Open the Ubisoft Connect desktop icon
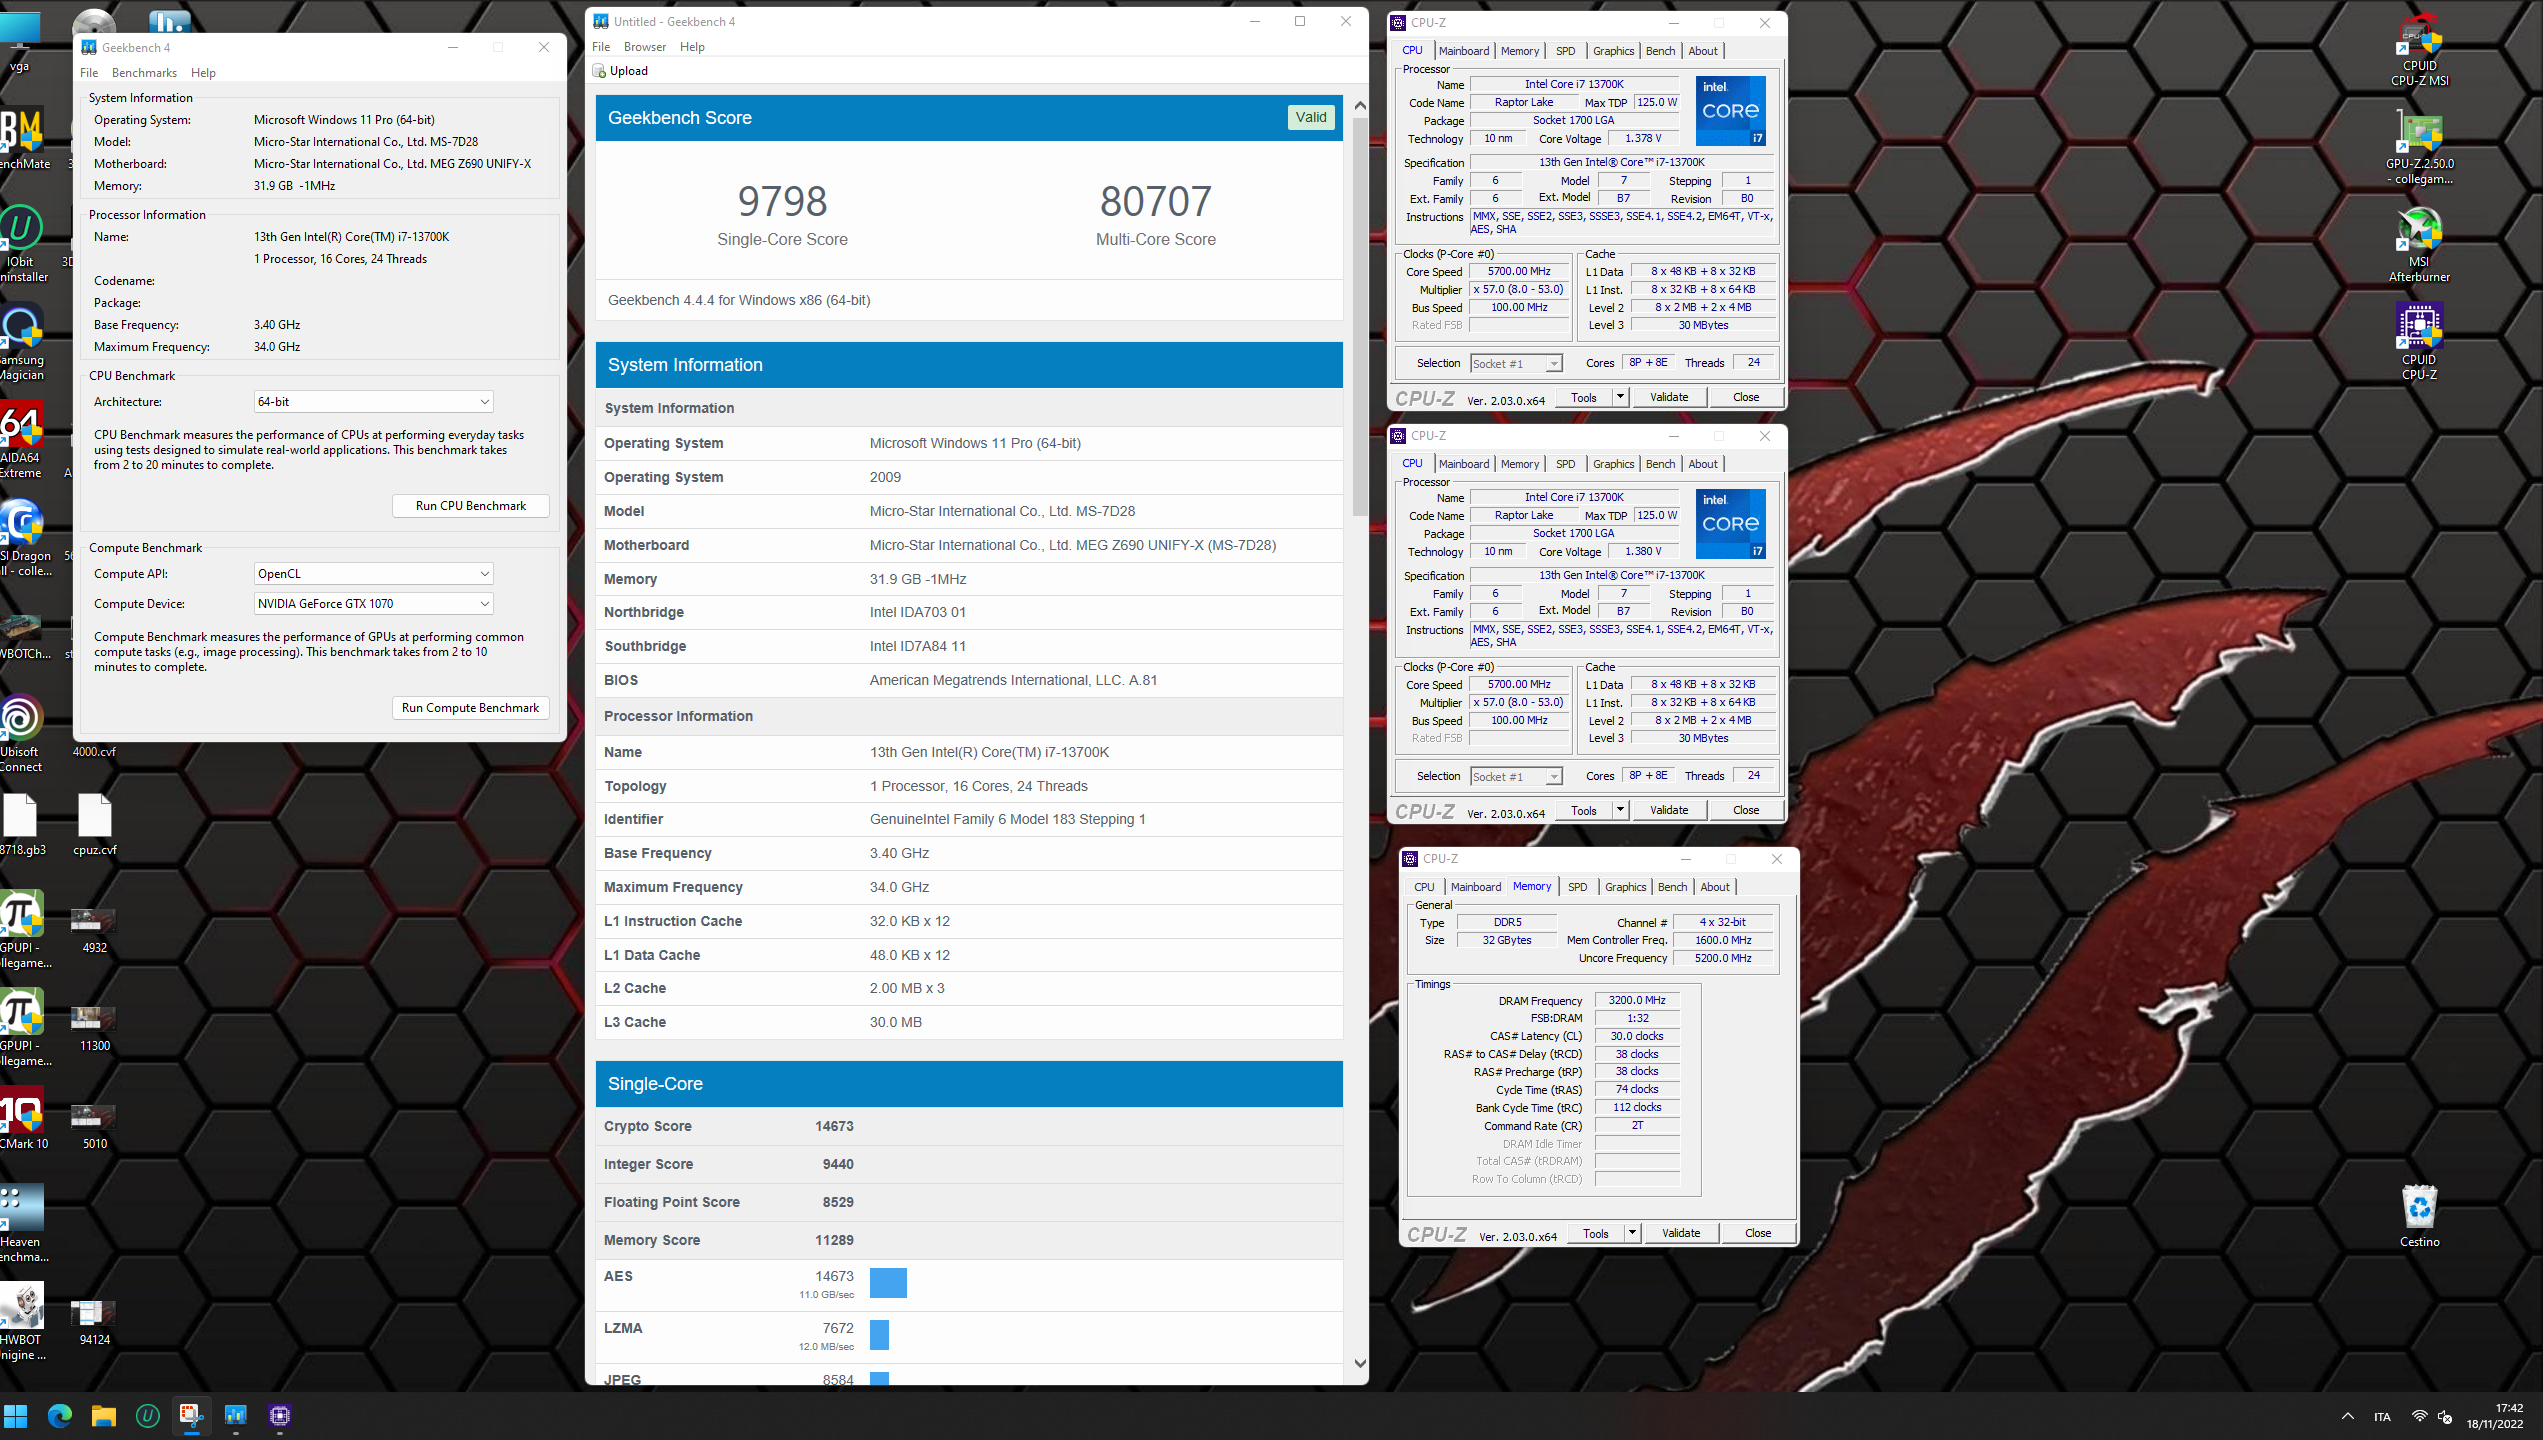The height and width of the screenshot is (1440, 2543). (x=20, y=735)
